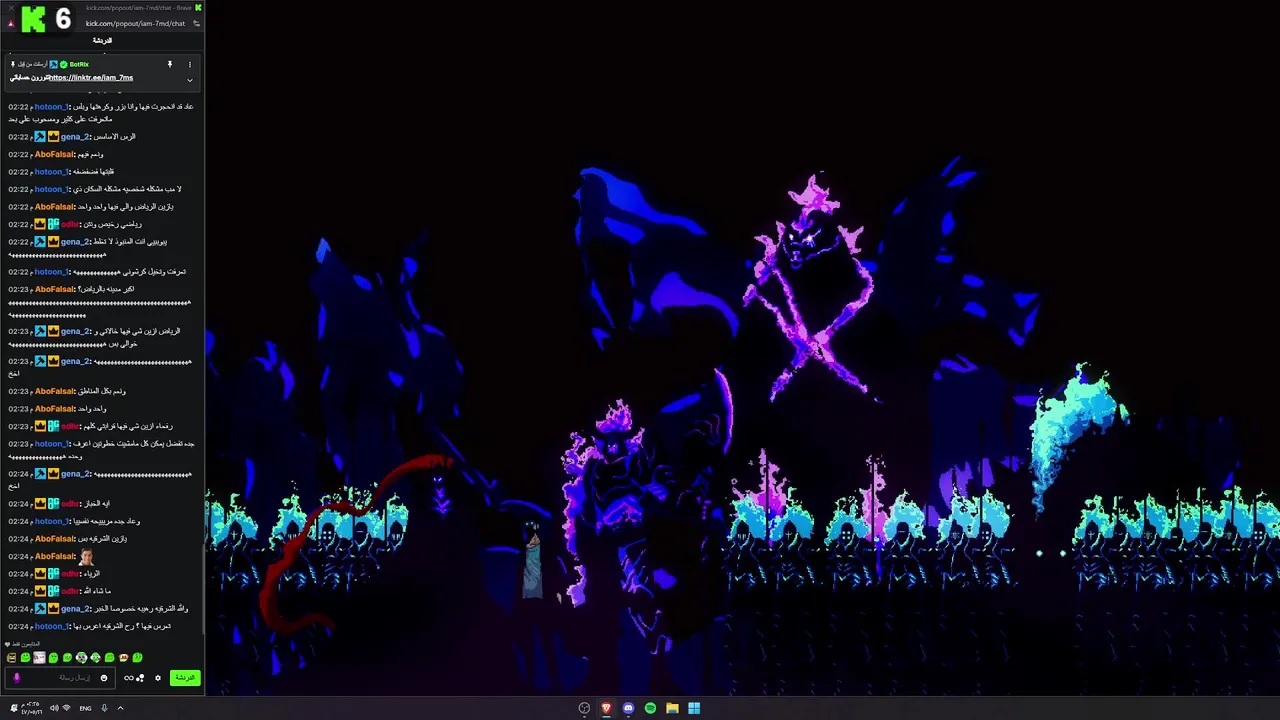Open the volume speaker tray icon

(x=54, y=708)
